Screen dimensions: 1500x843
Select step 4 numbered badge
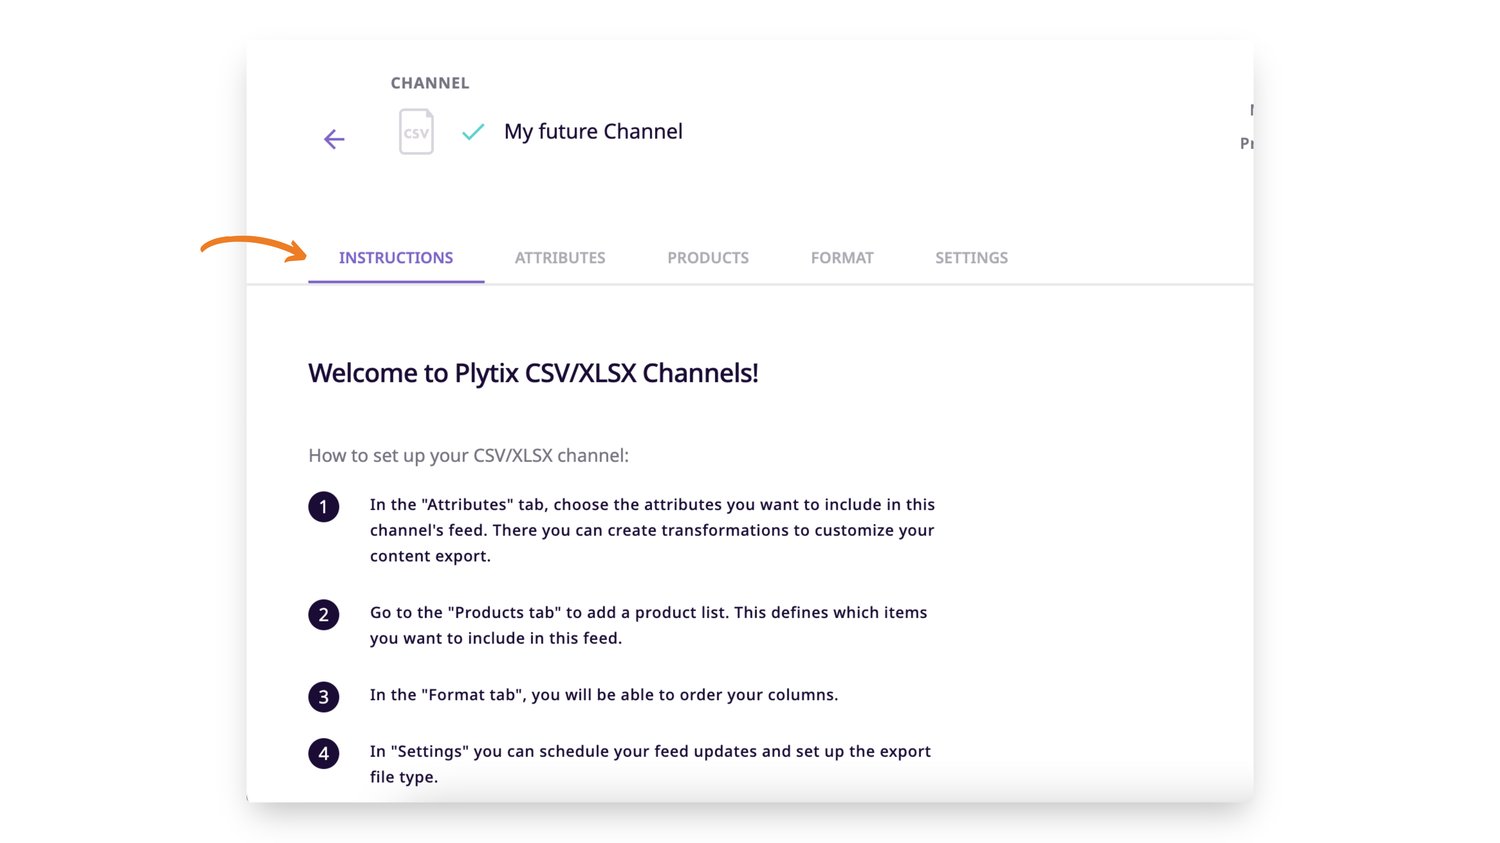pos(323,753)
